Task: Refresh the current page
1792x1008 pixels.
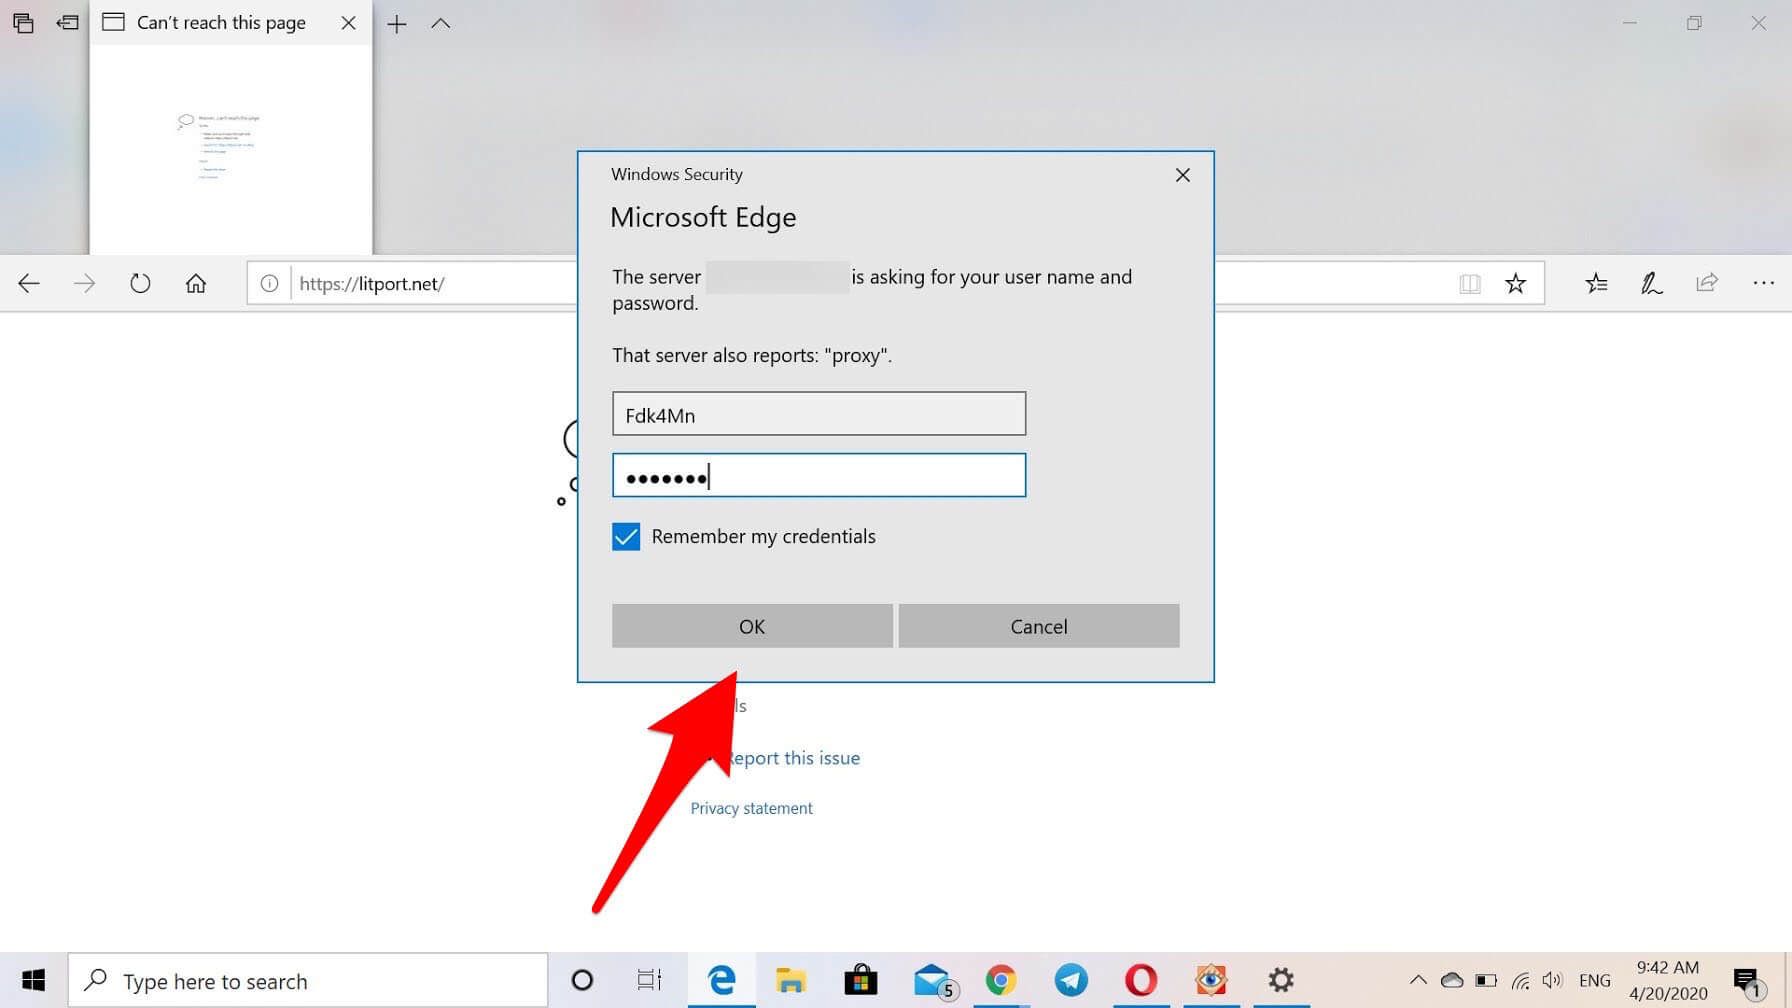Action: [x=140, y=283]
